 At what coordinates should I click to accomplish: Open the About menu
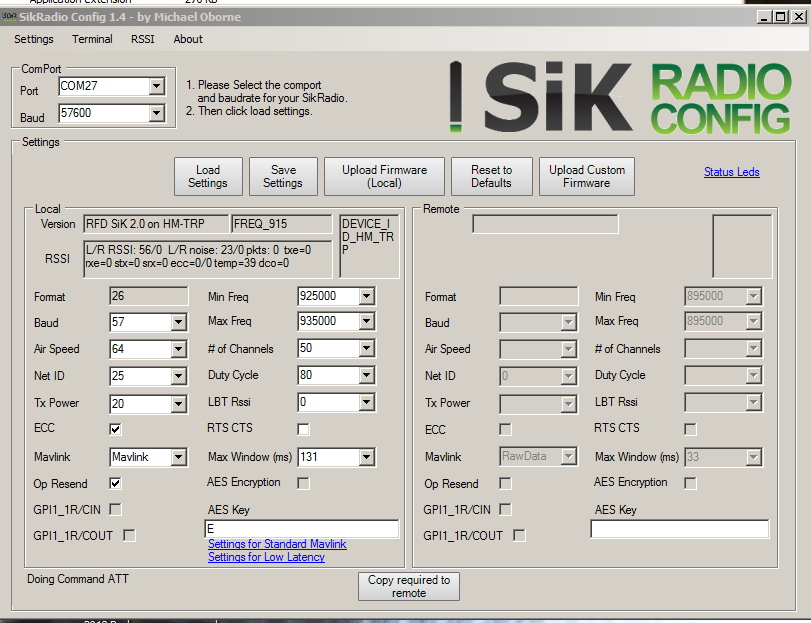point(188,39)
